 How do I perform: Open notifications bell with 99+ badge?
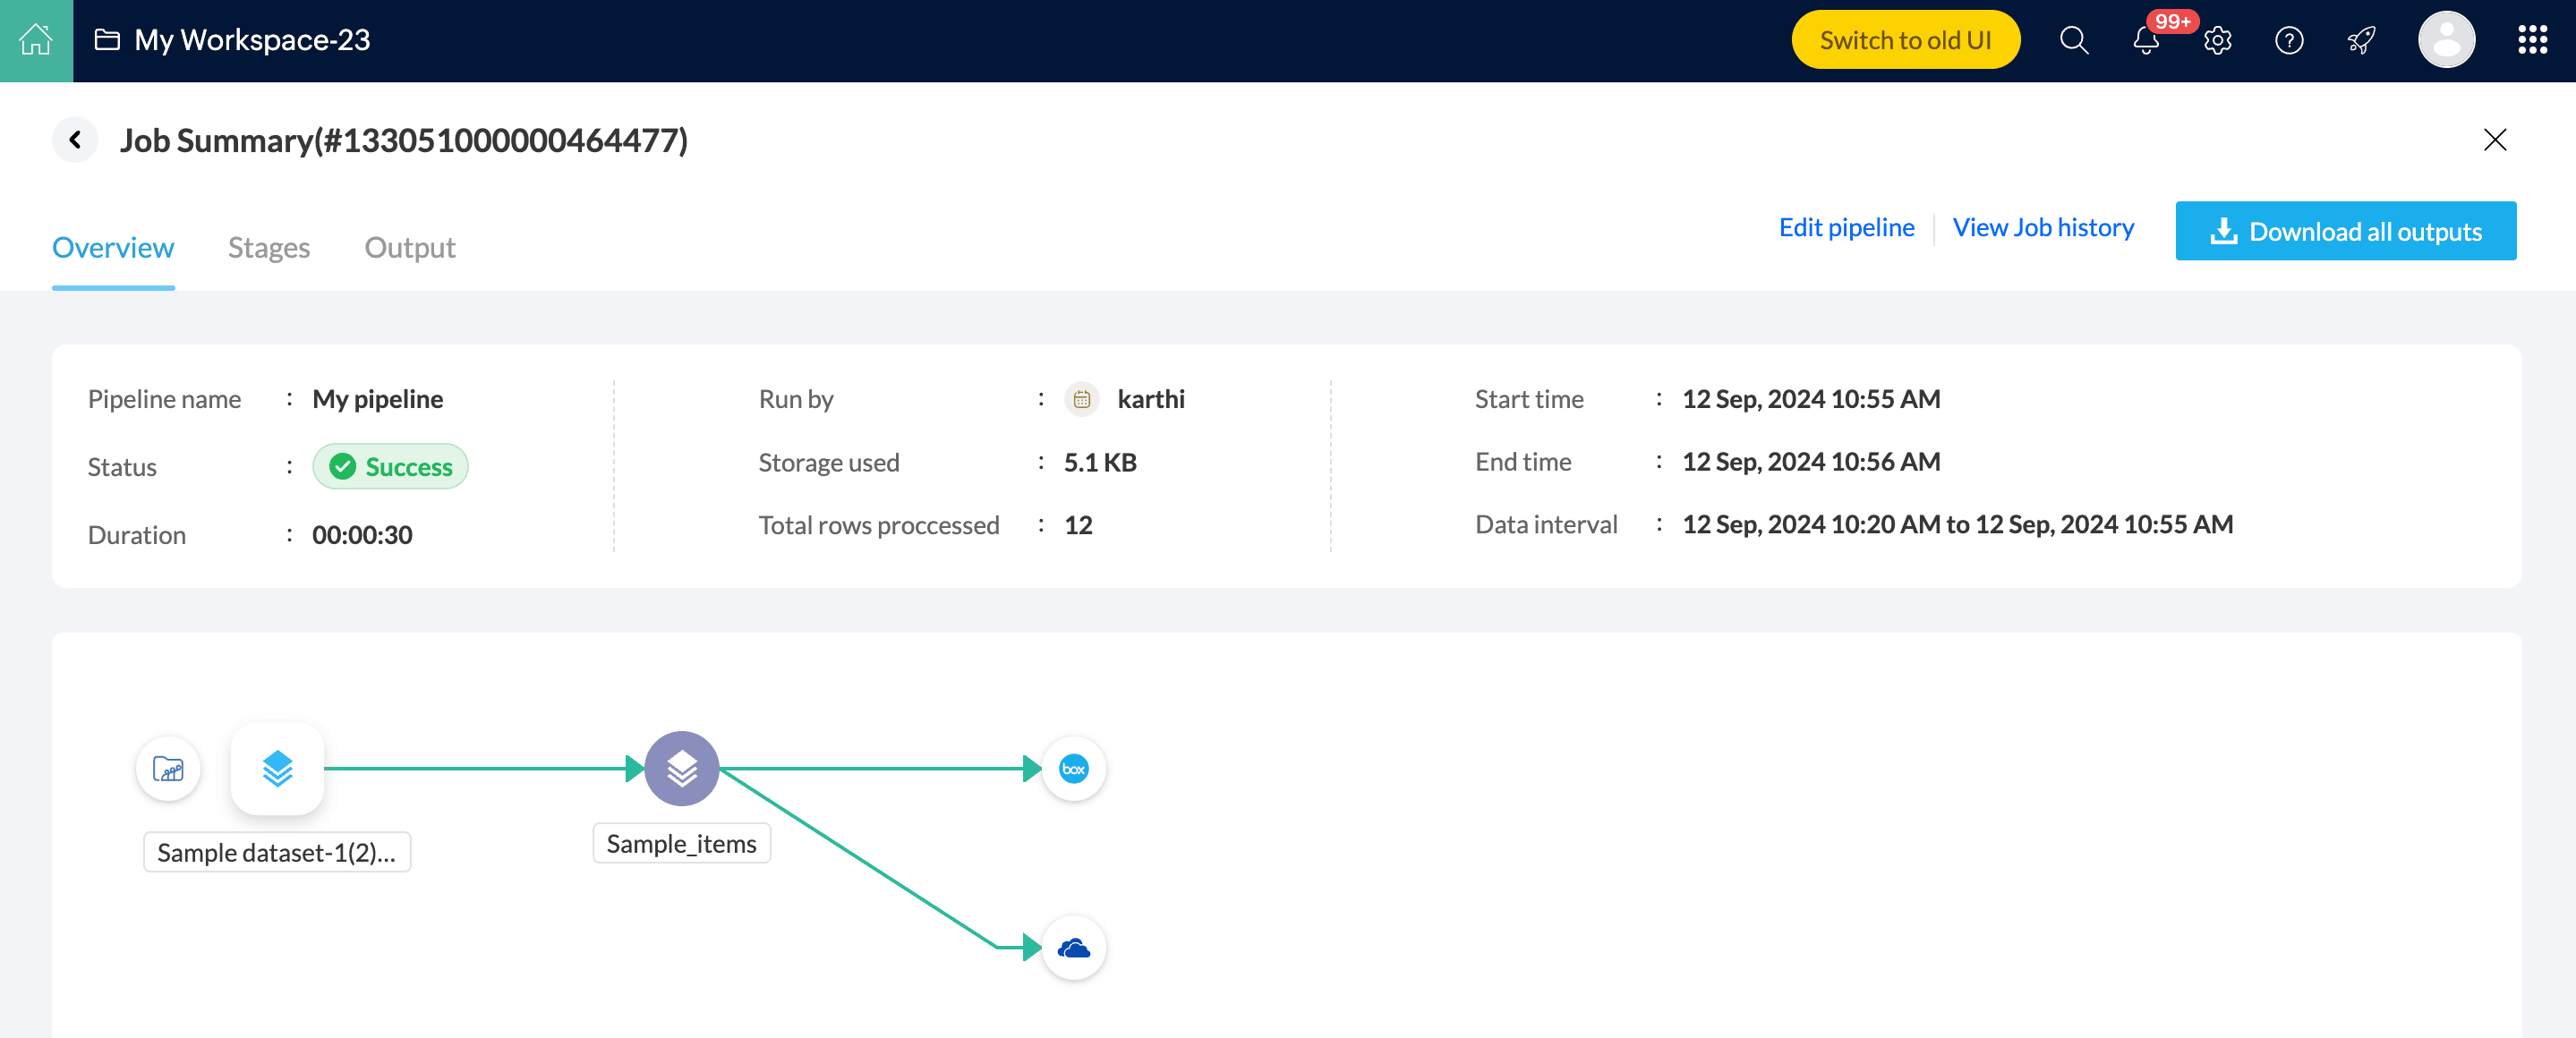2145,40
